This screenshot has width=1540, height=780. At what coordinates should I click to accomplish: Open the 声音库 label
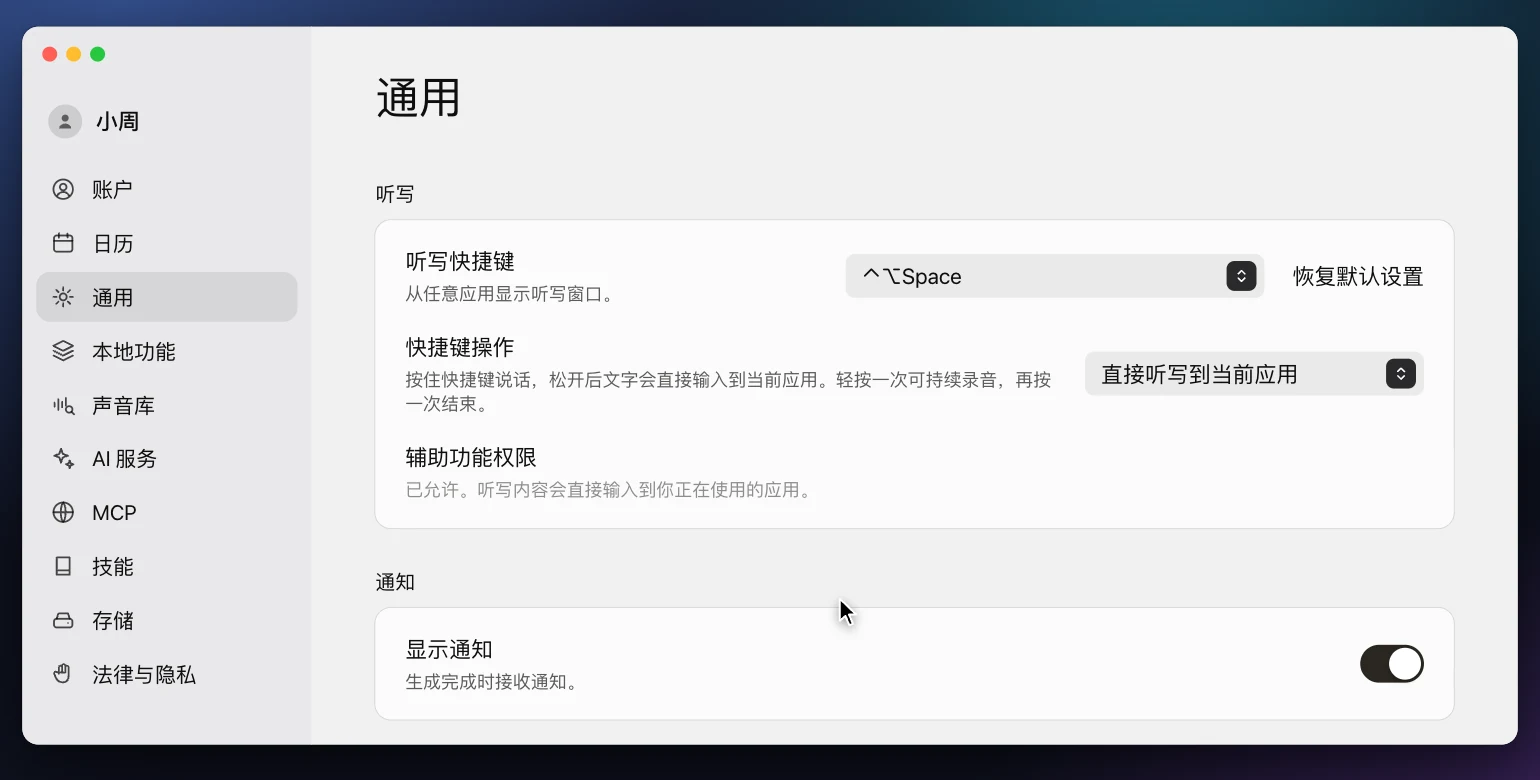(x=123, y=405)
